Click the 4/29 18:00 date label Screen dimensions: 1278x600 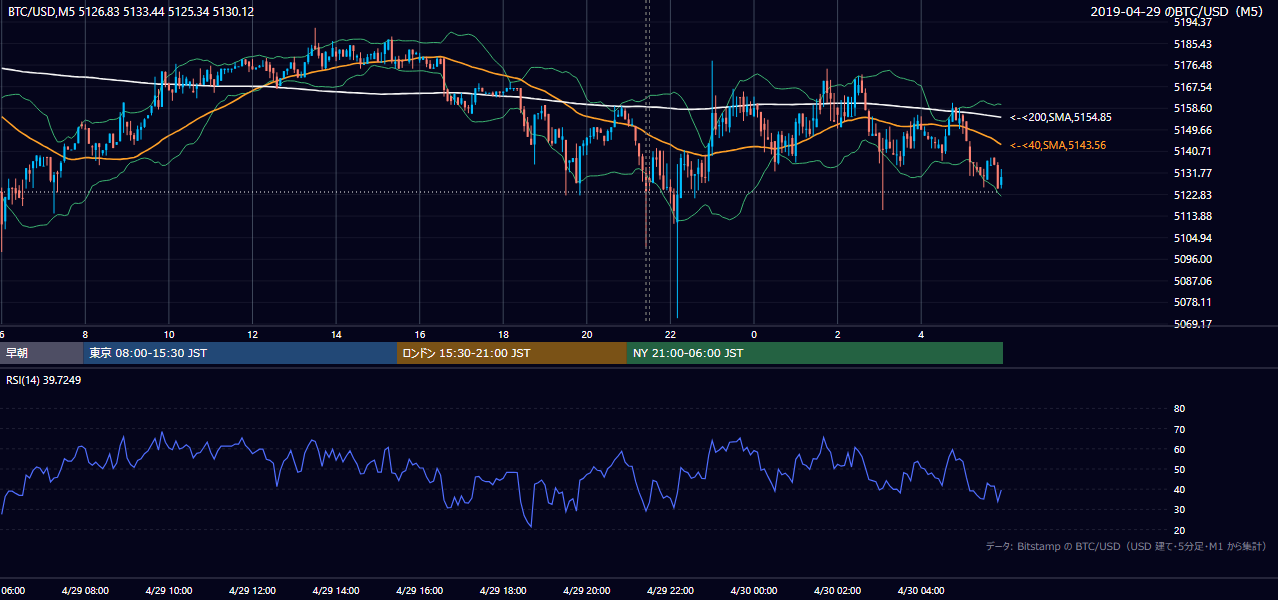click(x=503, y=591)
